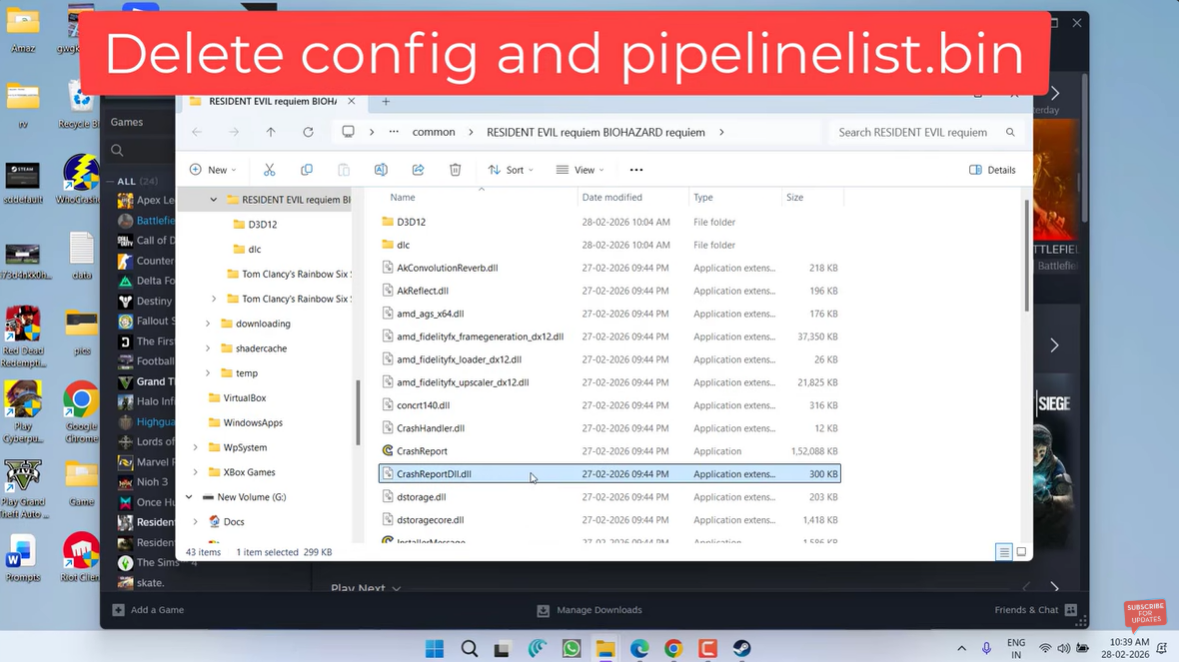Open the See more three-dot menu

(x=636, y=170)
